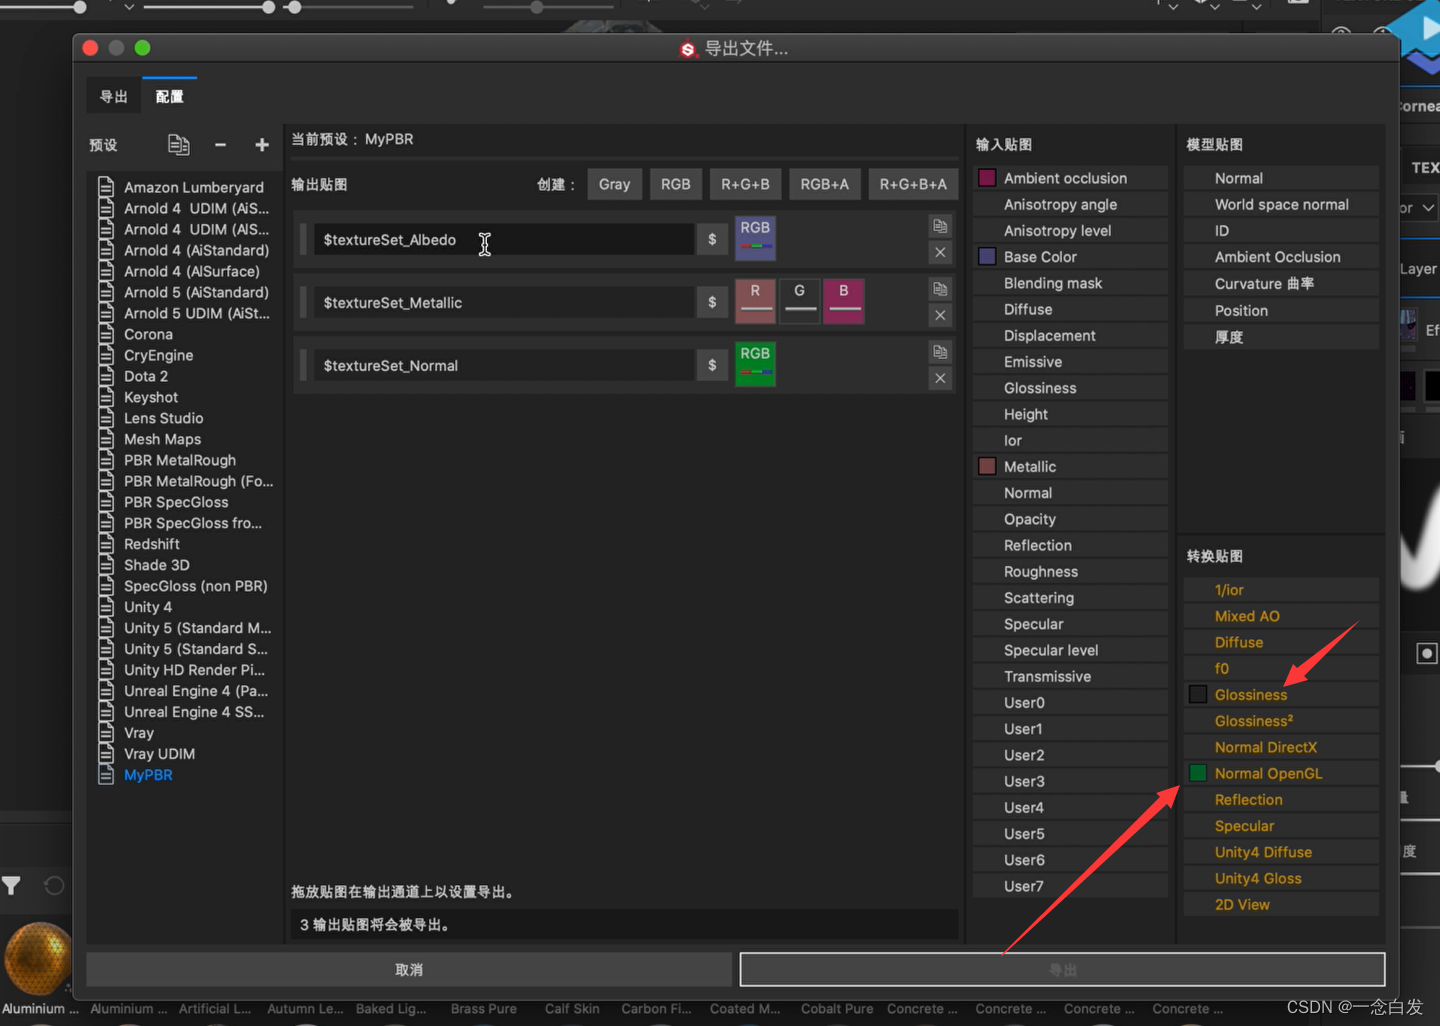Remove preset with the minus icon
Image resolution: width=1440 pixels, height=1026 pixels.
point(220,145)
